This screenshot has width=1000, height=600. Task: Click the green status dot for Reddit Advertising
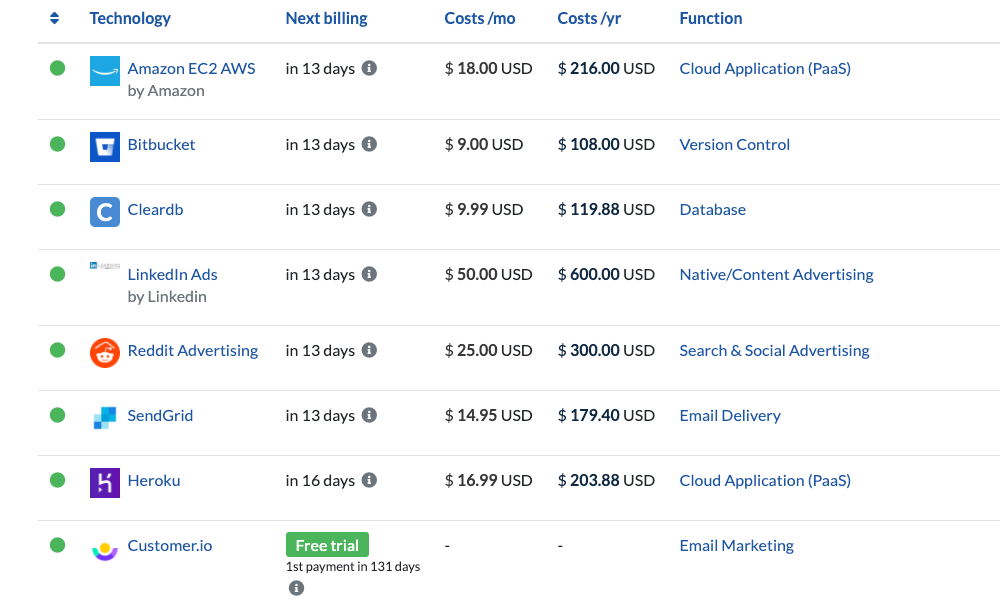click(57, 350)
